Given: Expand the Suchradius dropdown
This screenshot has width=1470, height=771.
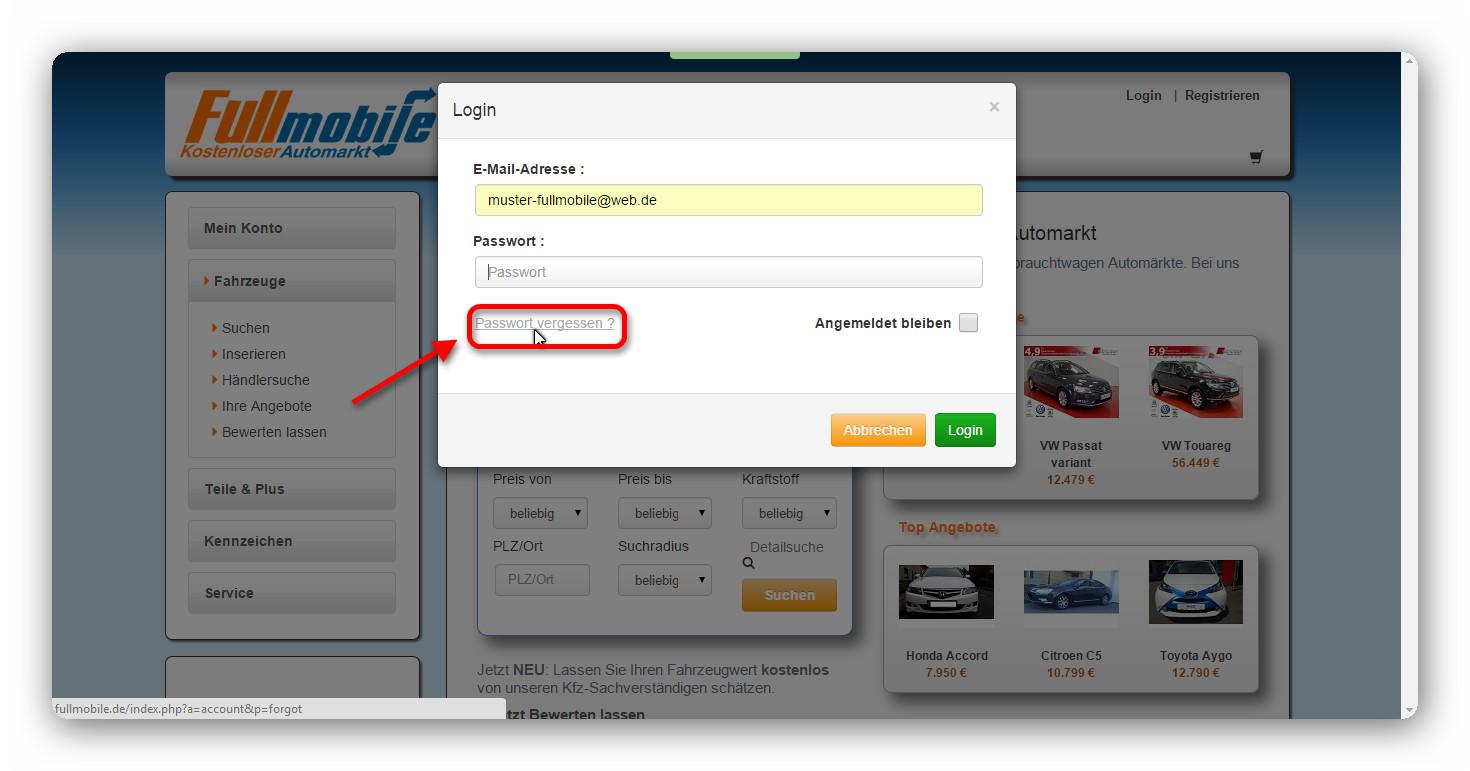Looking at the screenshot, I should point(665,580).
